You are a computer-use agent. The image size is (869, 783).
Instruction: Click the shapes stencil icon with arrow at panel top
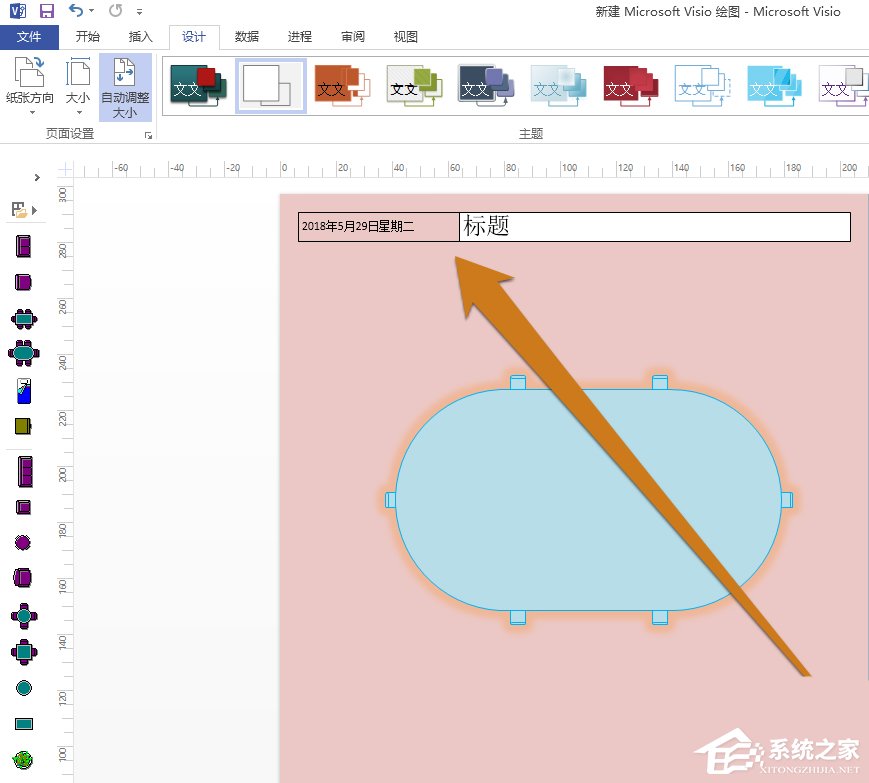tap(20, 210)
